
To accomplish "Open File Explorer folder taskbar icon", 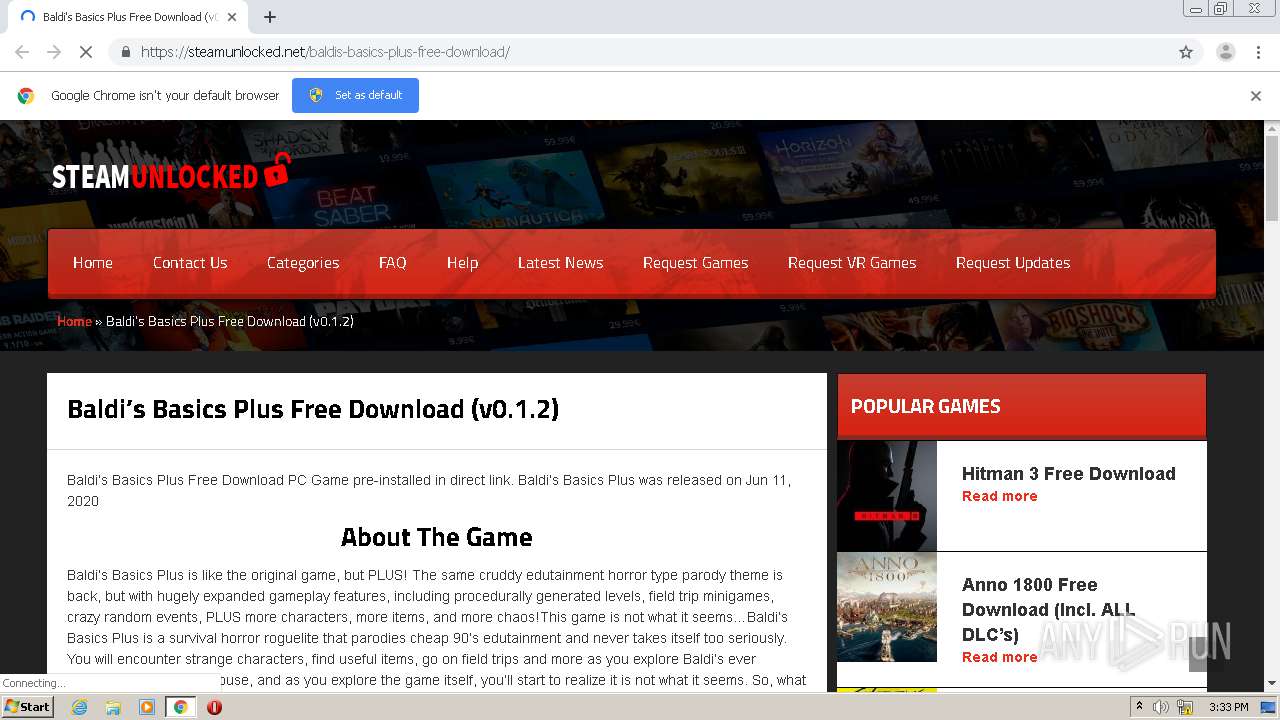I will click(113, 707).
